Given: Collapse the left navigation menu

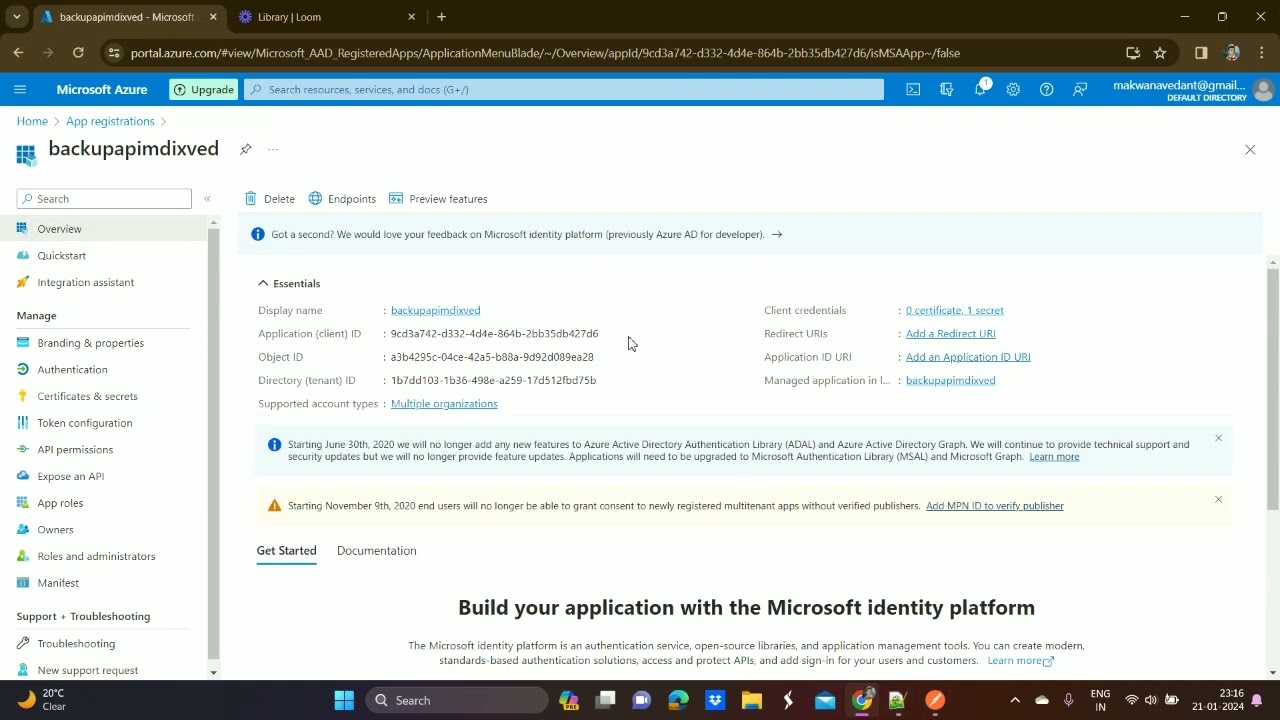Looking at the screenshot, I should (207, 198).
